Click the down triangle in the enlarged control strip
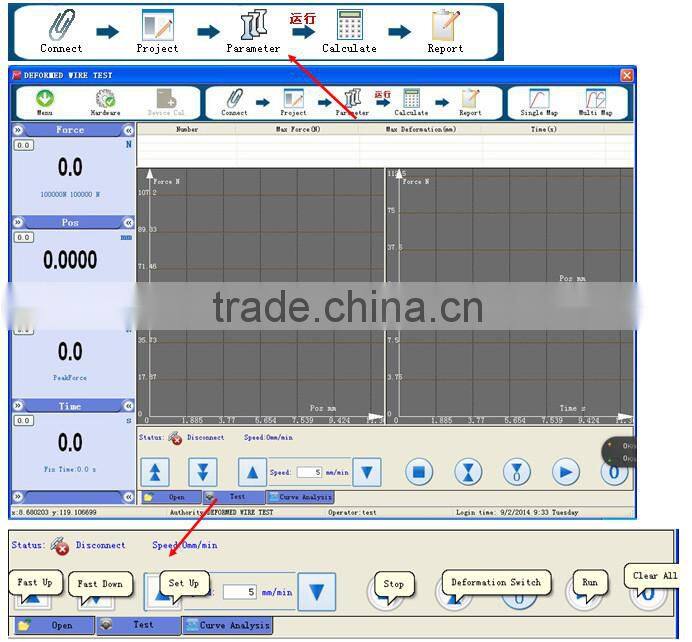 pos(317,592)
